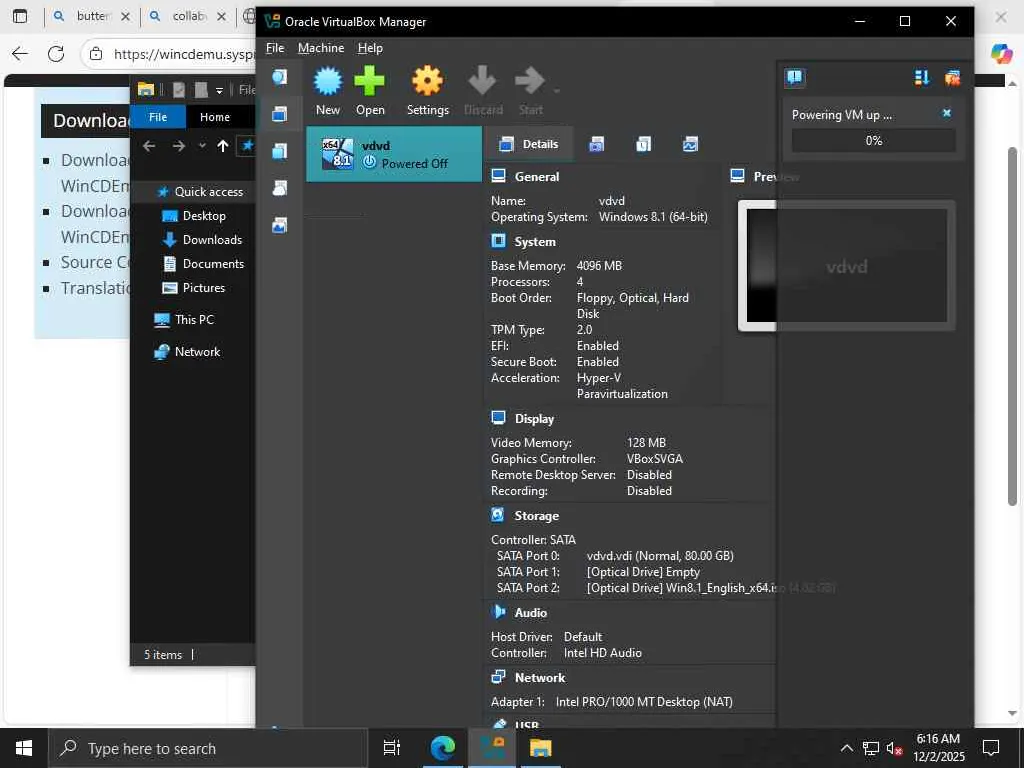Click the chart-like bottom icon in VirtualBox sidebar
Screen dimensions: 1024x768
pos(280,226)
